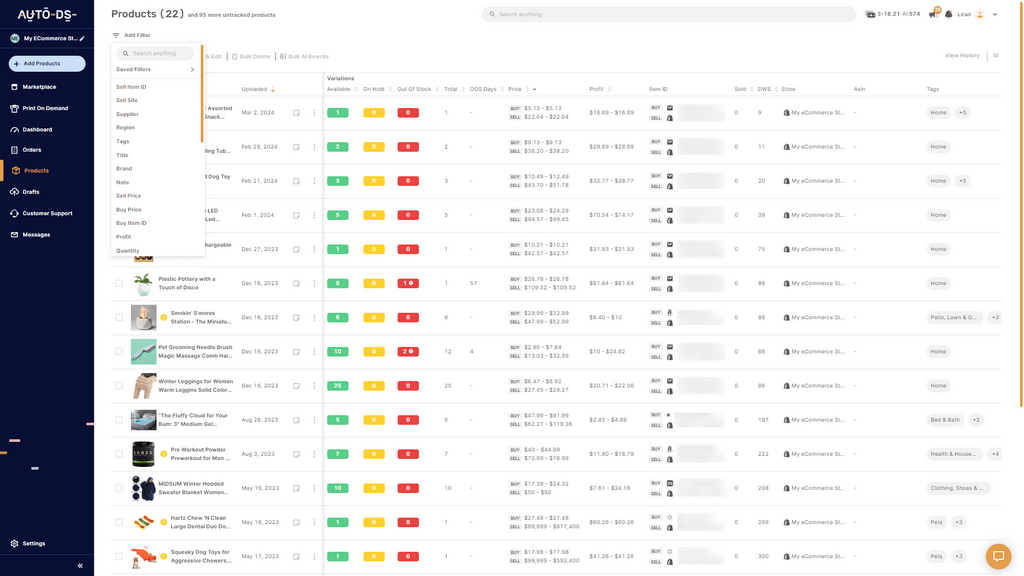This screenshot has width=1024, height=576.
Task: Select the Plastic Pottery product checkbox
Action: click(x=119, y=284)
